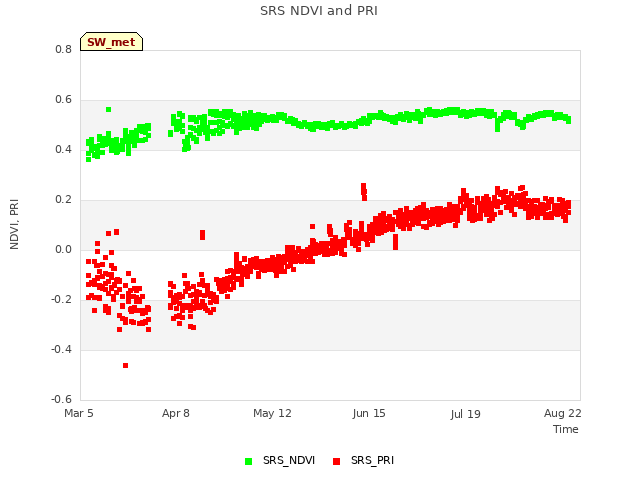Click the 0.6 y-axis tick label

(63, 99)
